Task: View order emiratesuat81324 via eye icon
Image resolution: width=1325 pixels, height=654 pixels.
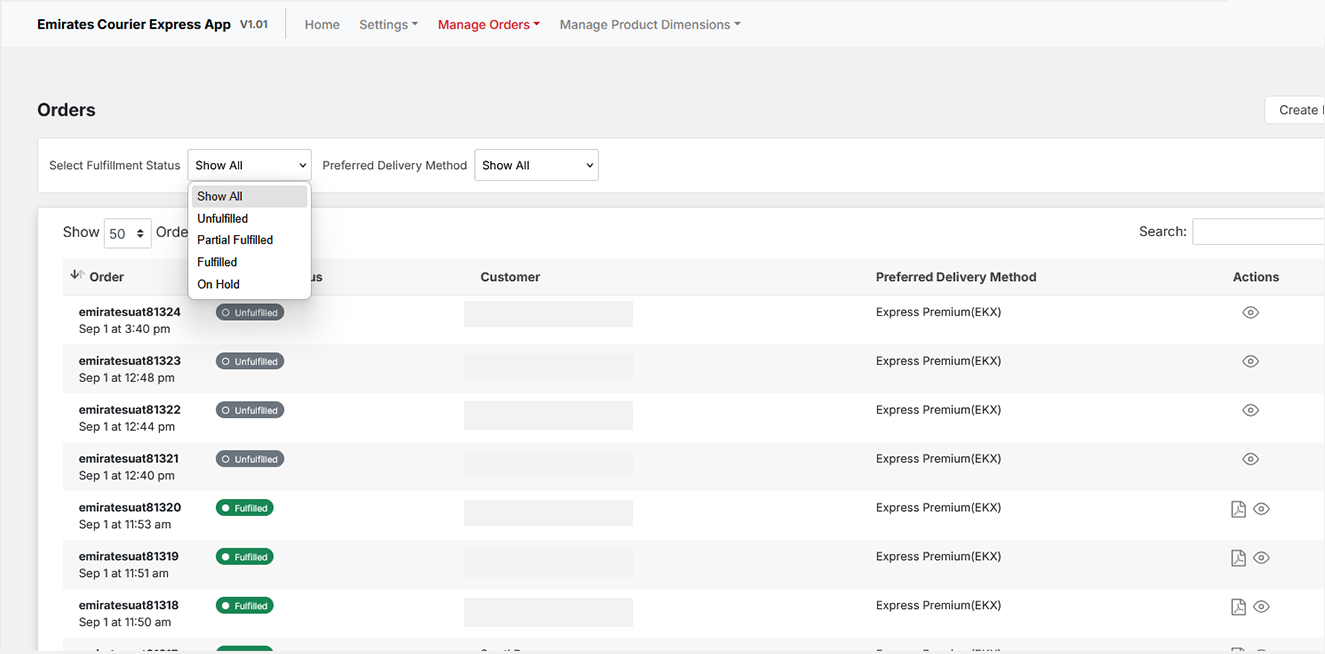Action: (1250, 313)
